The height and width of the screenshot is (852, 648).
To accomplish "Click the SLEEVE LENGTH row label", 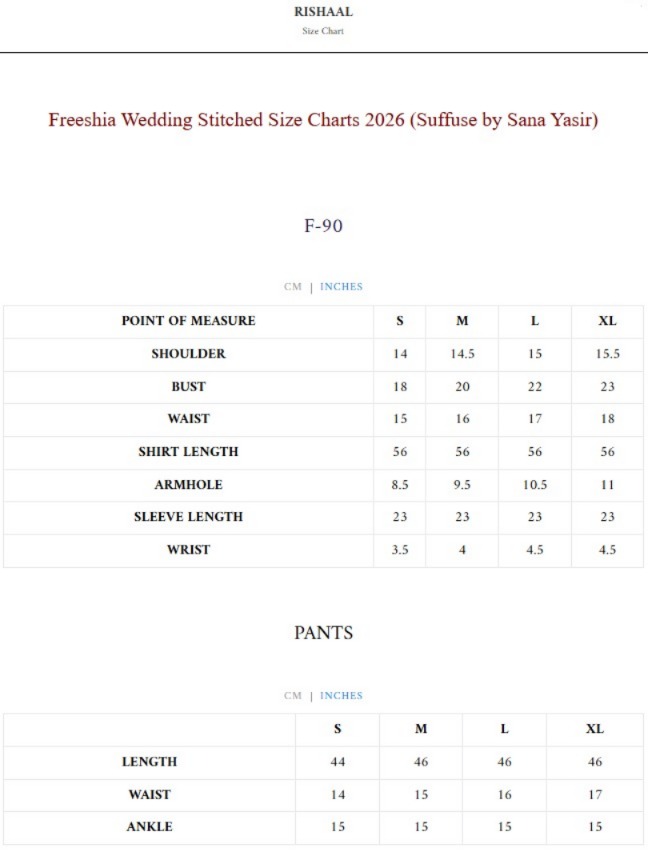I will pos(188,517).
